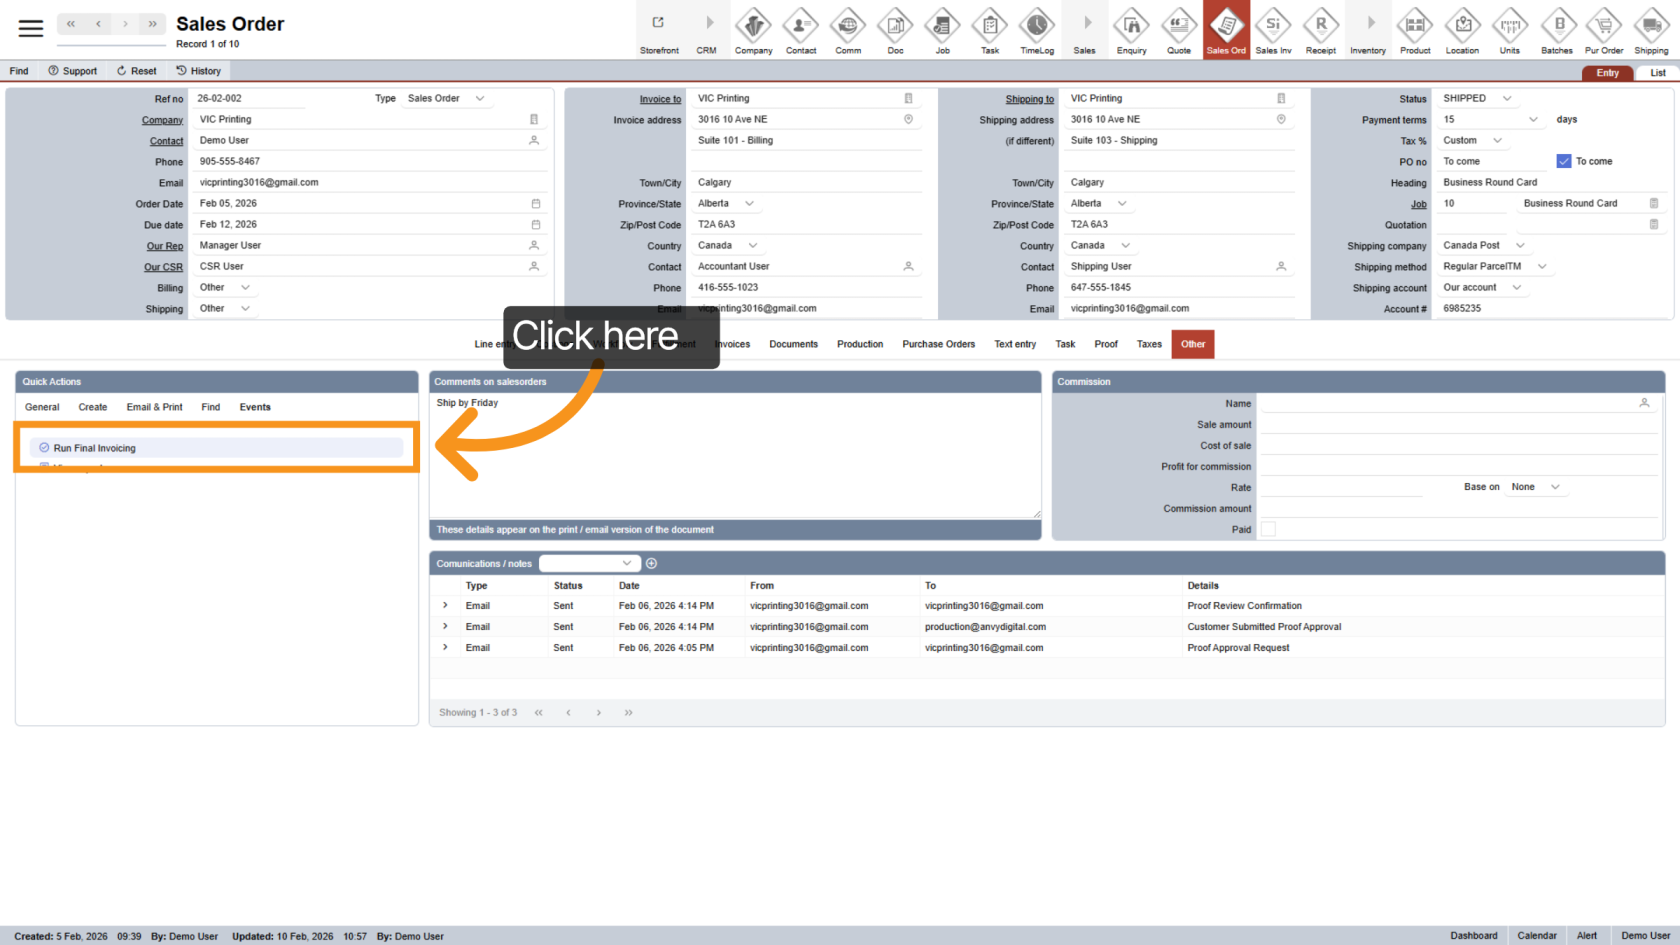Select the Batches module icon

[1557, 30]
